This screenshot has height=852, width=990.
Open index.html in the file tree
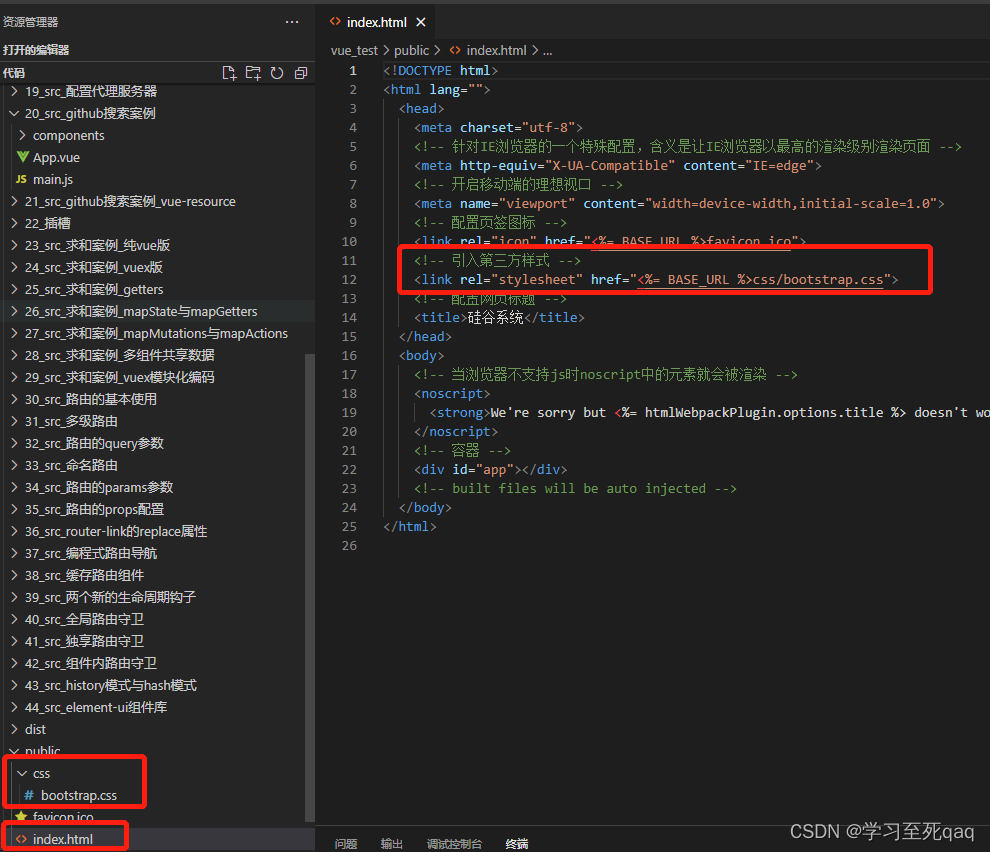pyautogui.click(x=63, y=839)
